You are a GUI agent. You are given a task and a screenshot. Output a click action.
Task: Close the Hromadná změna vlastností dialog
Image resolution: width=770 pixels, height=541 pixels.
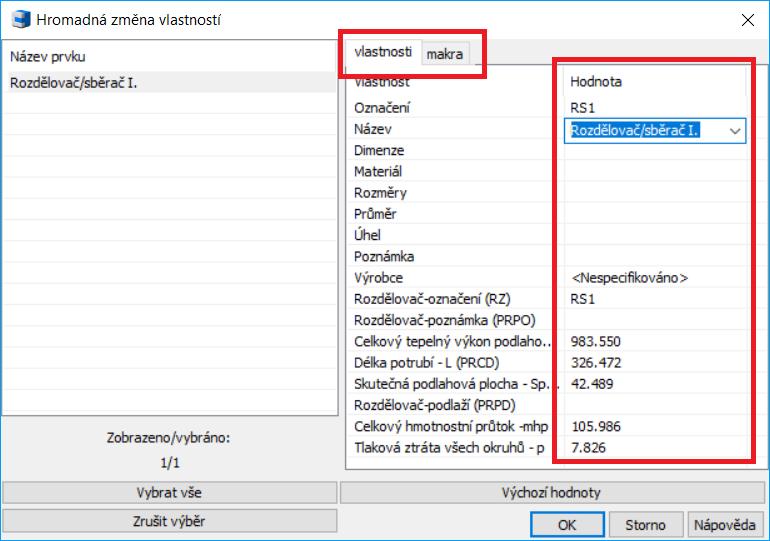[747, 20]
